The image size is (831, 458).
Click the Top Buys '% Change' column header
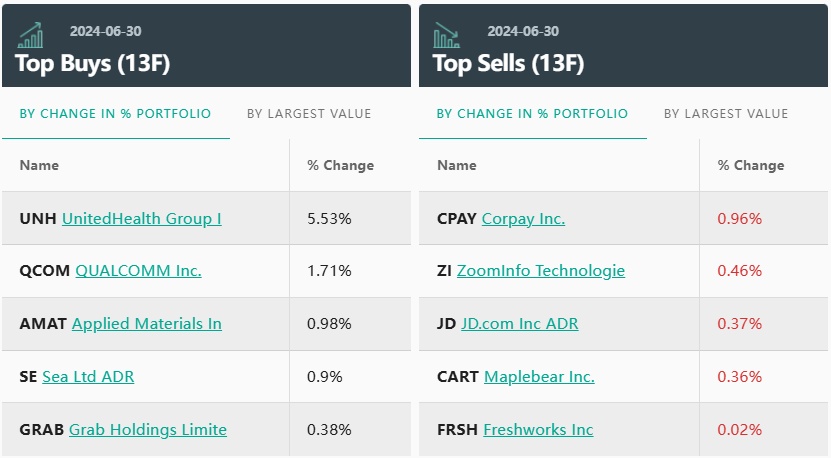click(340, 165)
